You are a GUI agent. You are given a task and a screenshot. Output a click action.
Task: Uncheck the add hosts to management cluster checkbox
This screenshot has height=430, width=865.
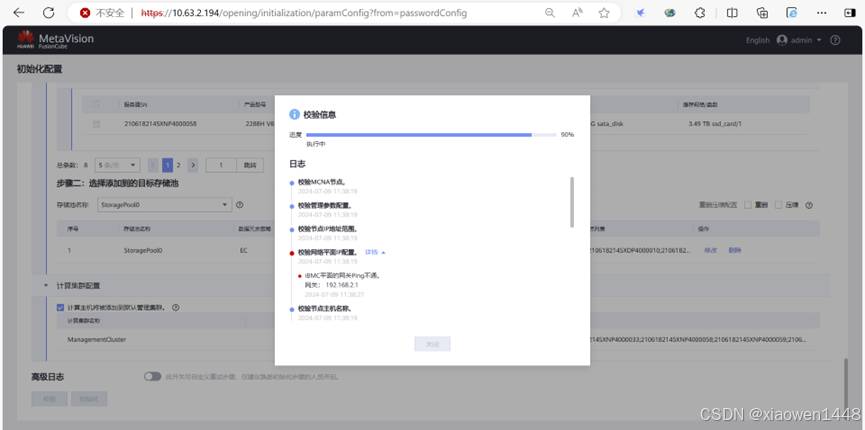[x=60, y=307]
